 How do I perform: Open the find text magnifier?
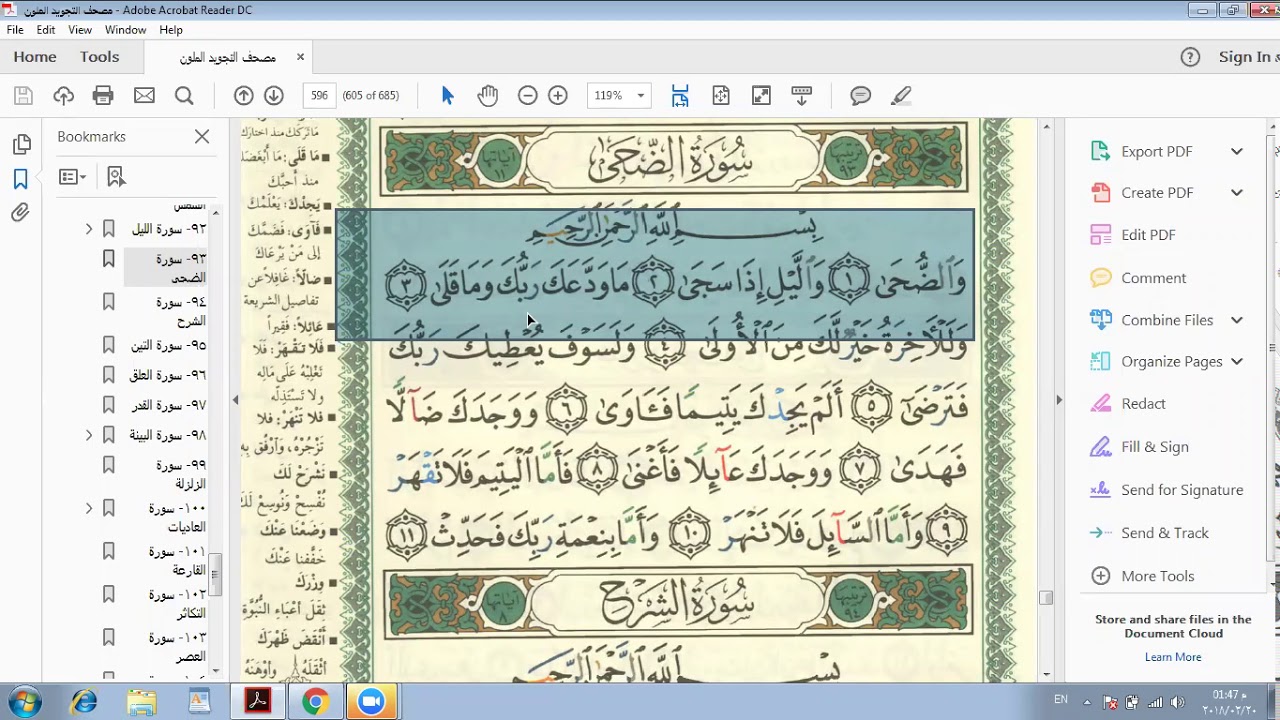[184, 96]
